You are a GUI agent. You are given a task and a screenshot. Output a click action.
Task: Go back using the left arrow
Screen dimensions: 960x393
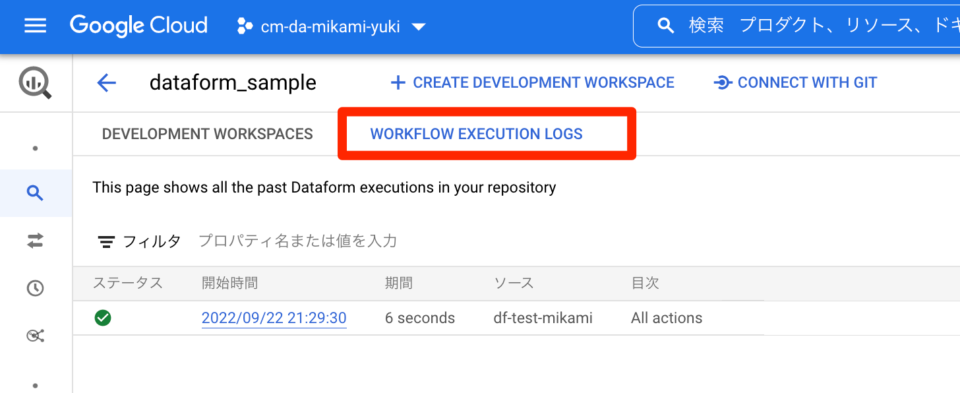pos(107,83)
